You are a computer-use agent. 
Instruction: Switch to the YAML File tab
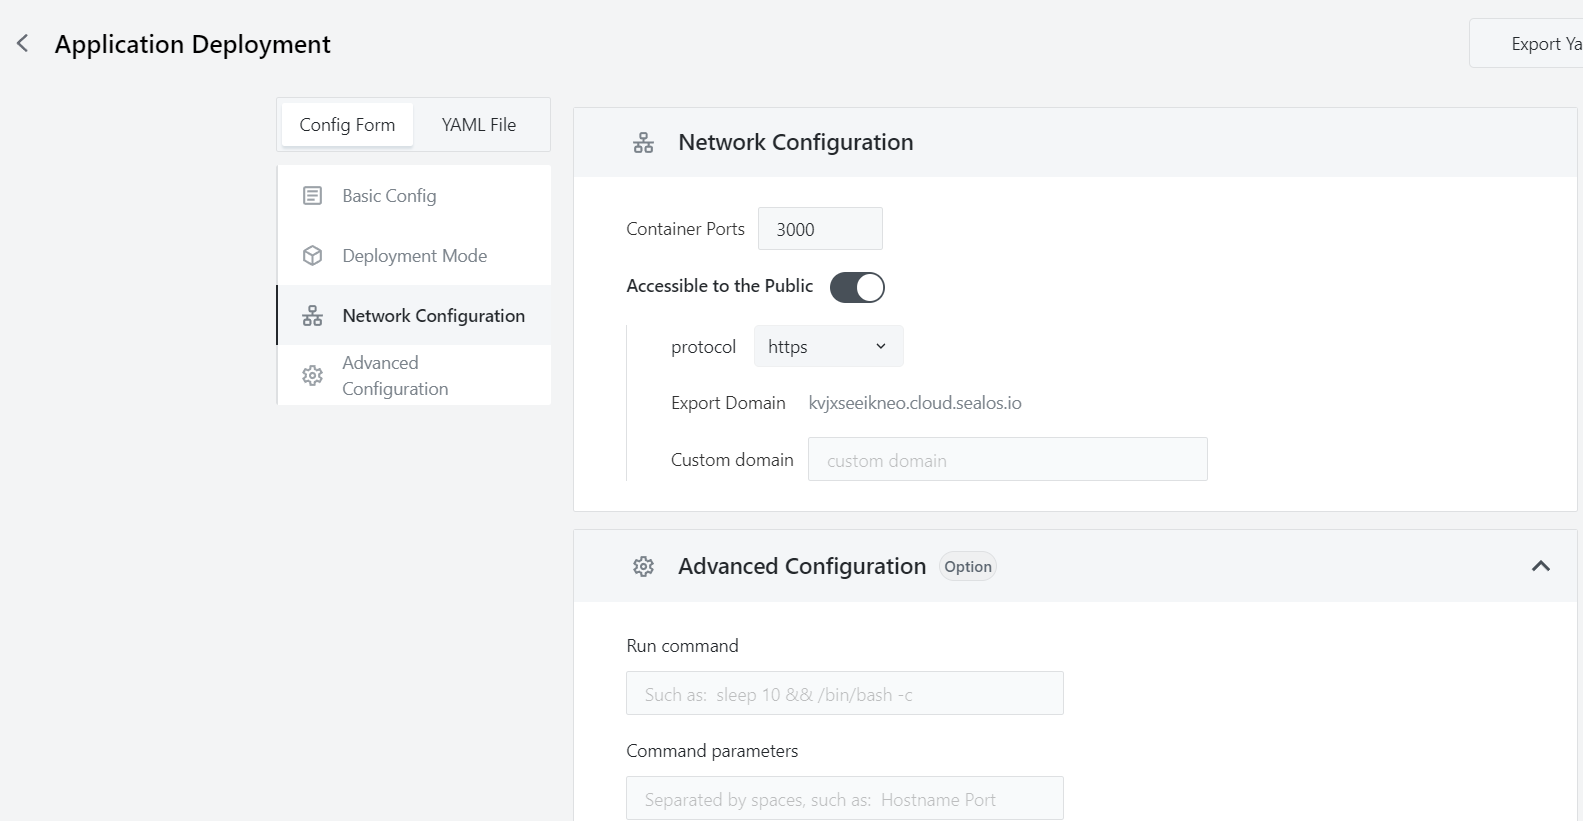(x=479, y=125)
